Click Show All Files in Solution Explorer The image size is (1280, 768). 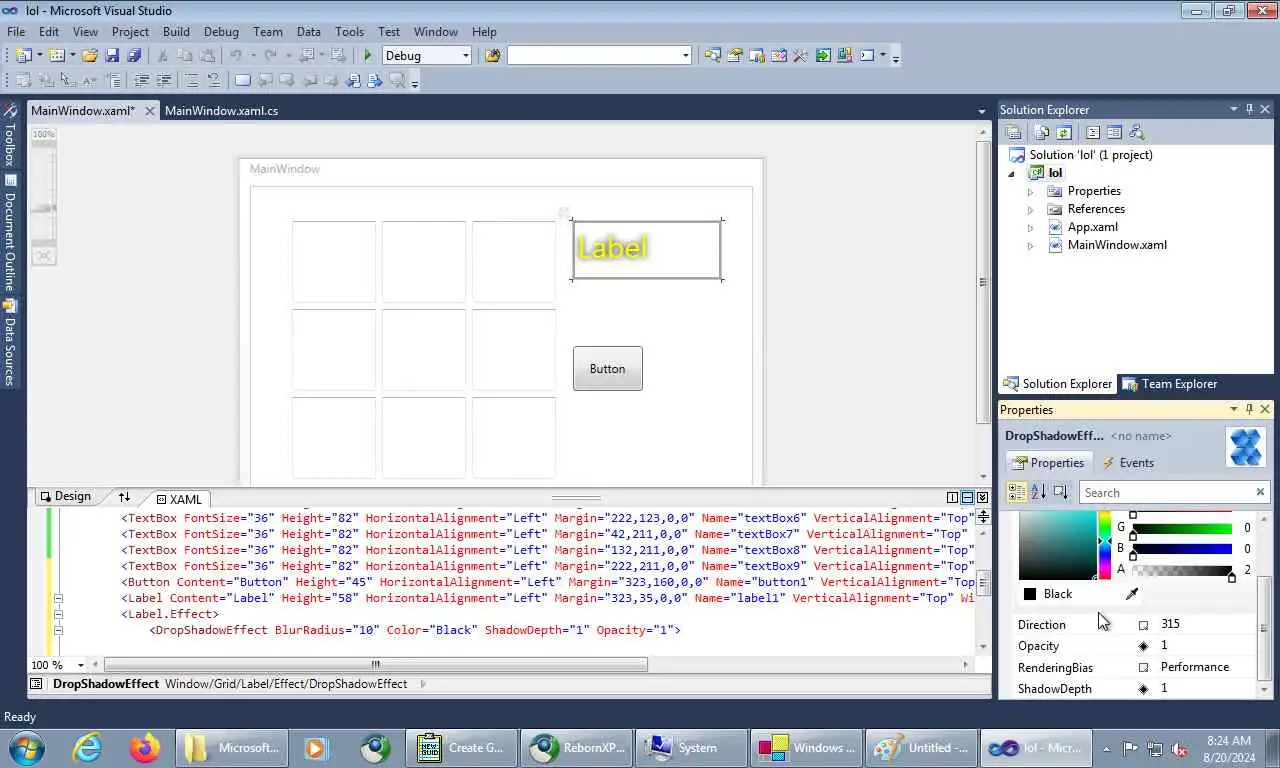tap(1041, 132)
